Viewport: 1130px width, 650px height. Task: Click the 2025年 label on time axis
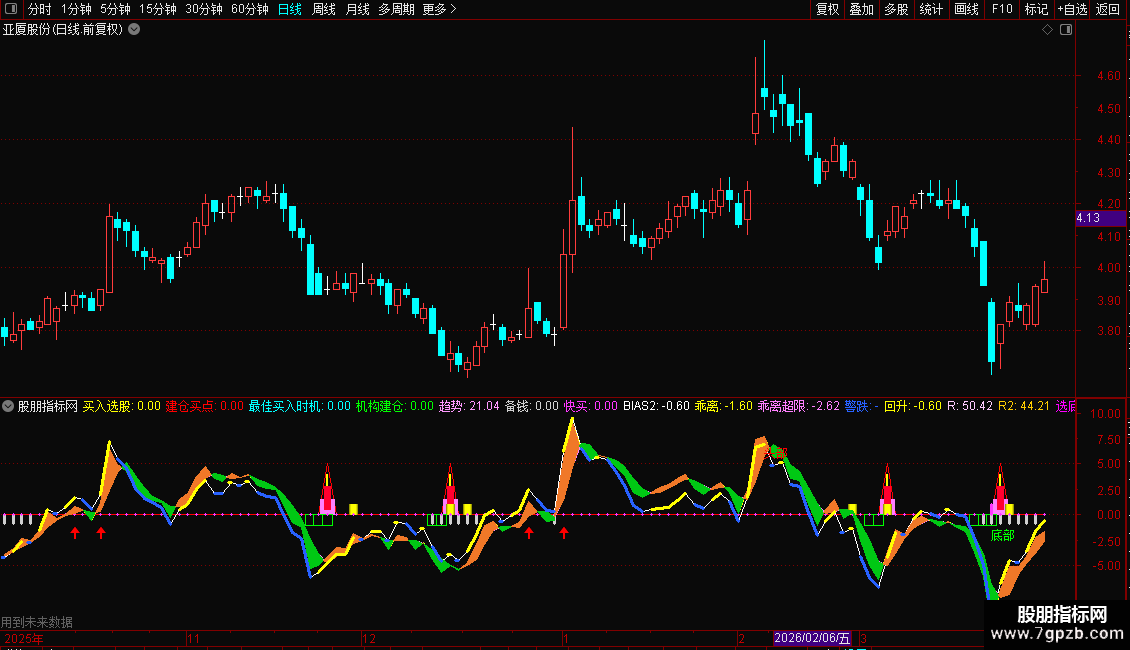[x=24, y=638]
